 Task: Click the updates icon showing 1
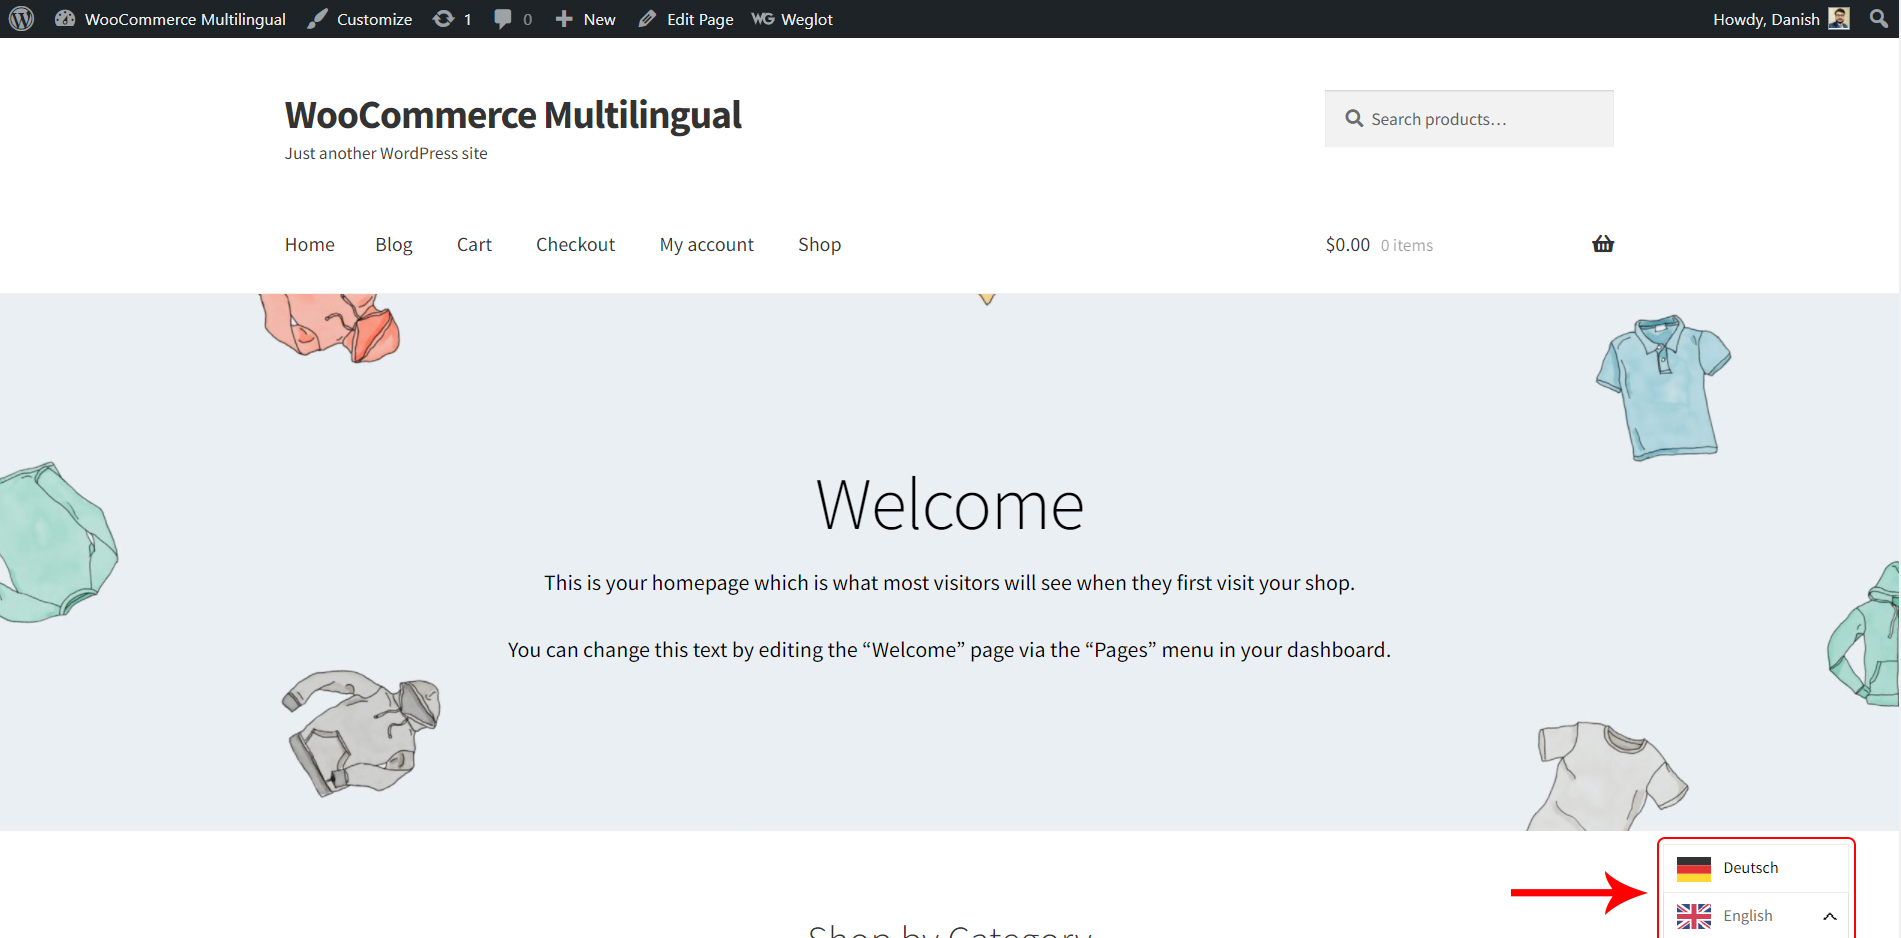pyautogui.click(x=452, y=19)
